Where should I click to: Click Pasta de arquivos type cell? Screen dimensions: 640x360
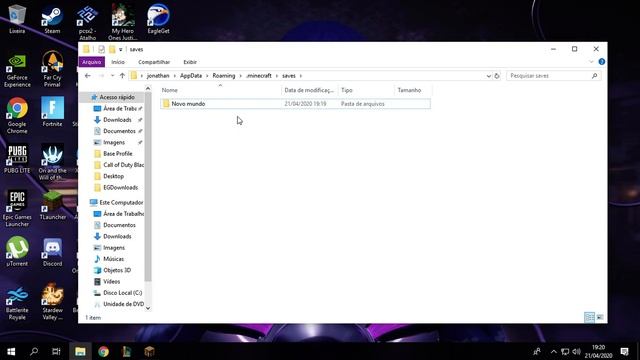coord(362,104)
